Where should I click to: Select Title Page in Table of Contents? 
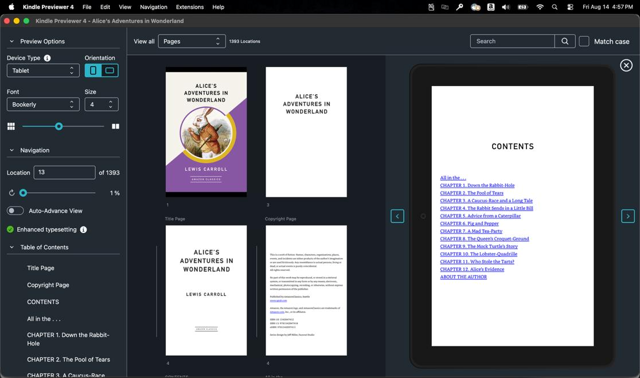pos(40,268)
